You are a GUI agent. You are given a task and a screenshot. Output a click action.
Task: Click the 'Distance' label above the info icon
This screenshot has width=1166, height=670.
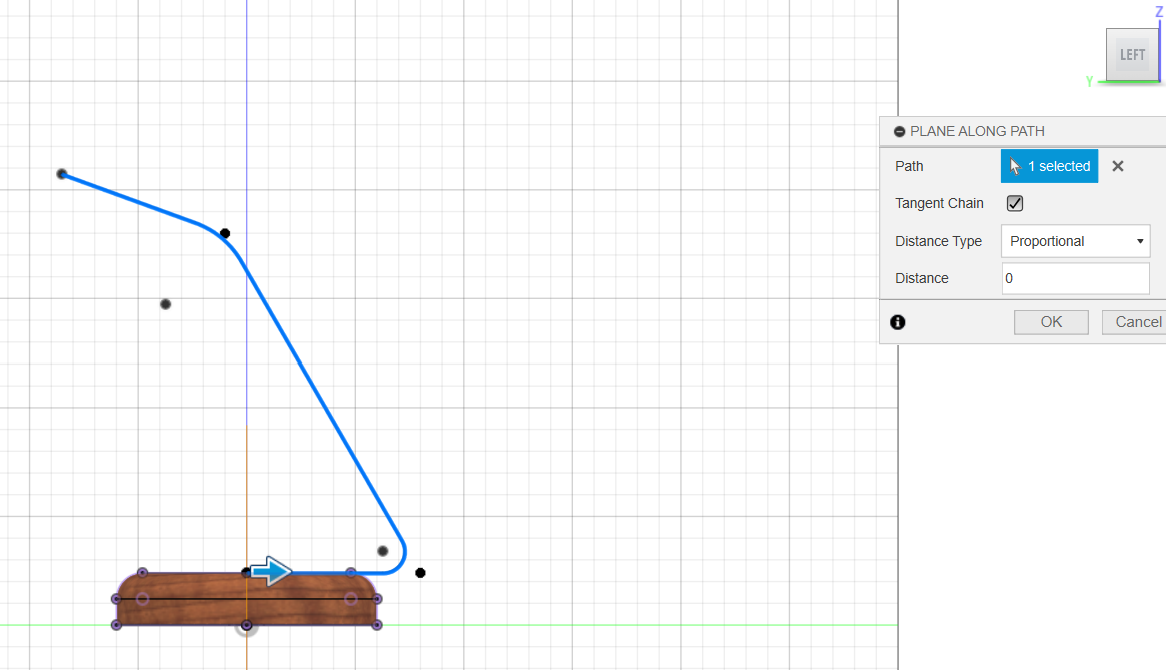click(x=922, y=278)
